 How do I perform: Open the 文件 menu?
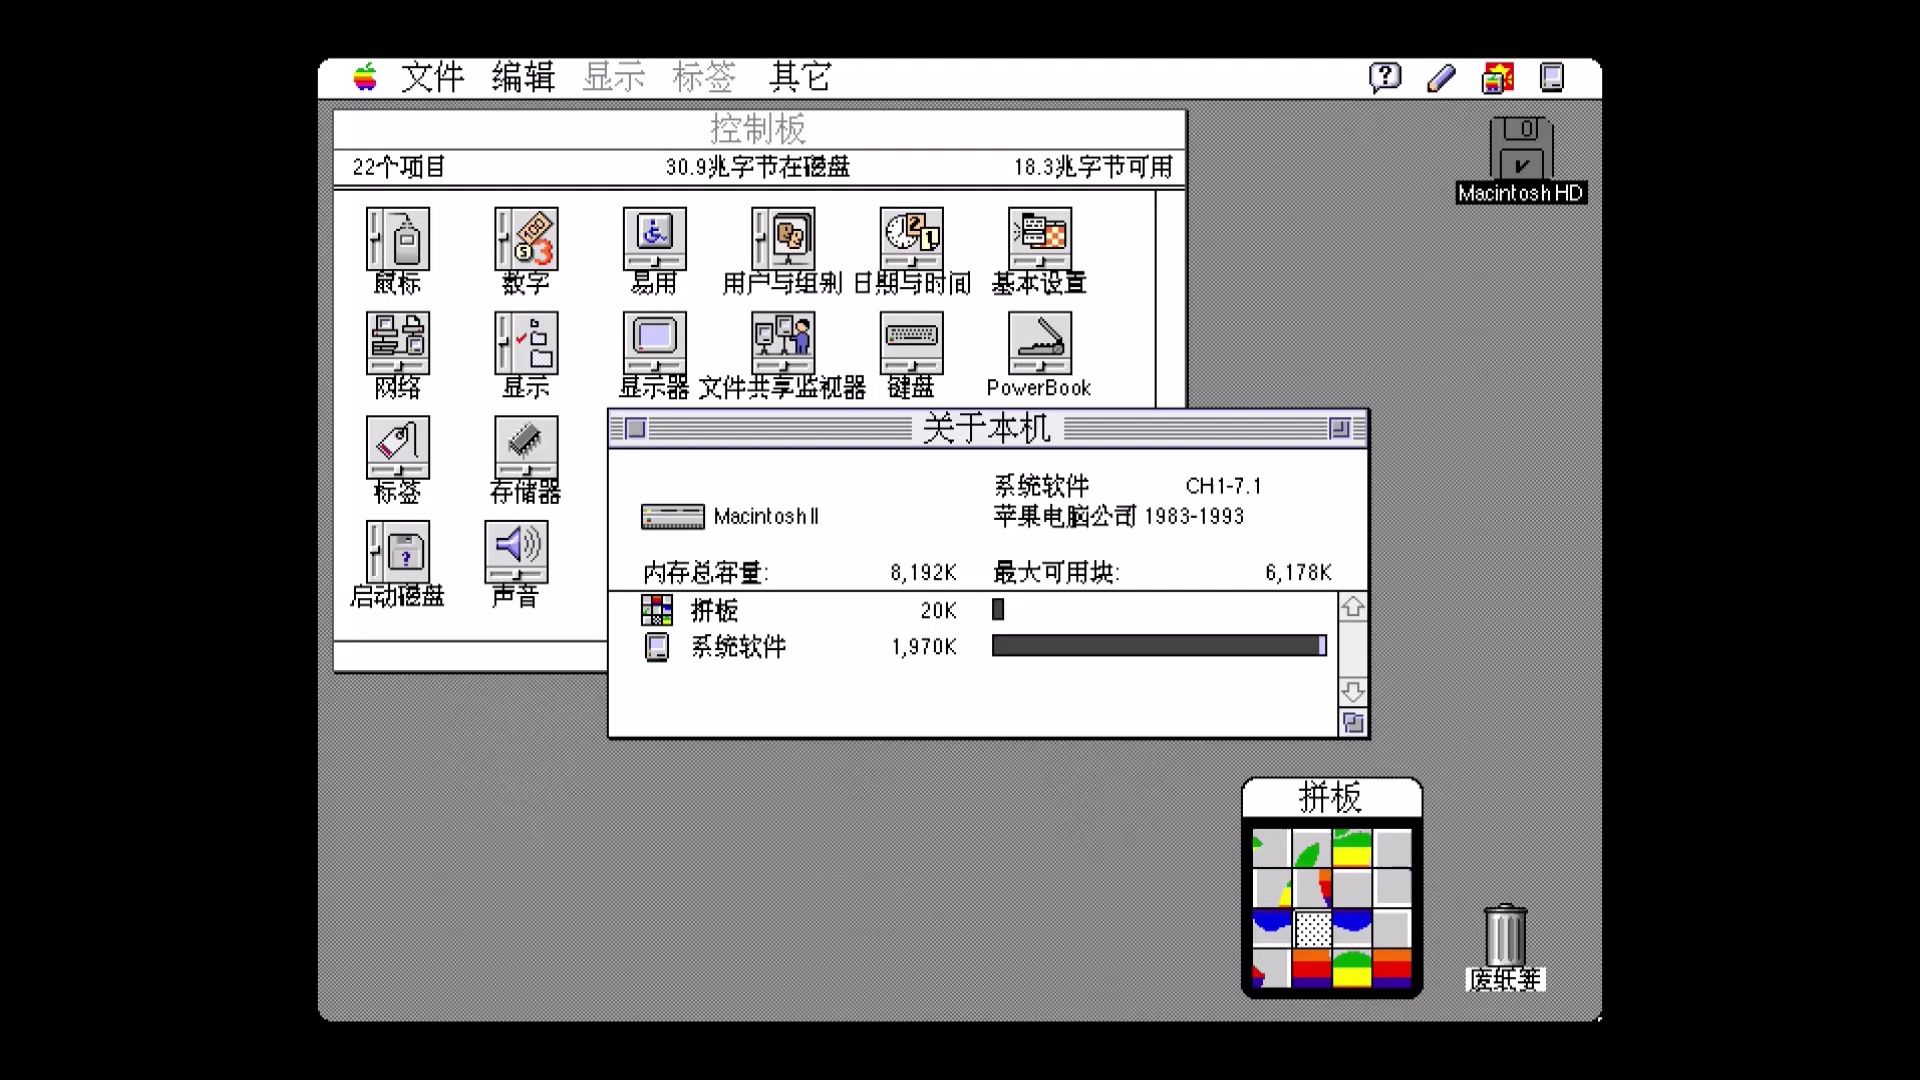432,76
